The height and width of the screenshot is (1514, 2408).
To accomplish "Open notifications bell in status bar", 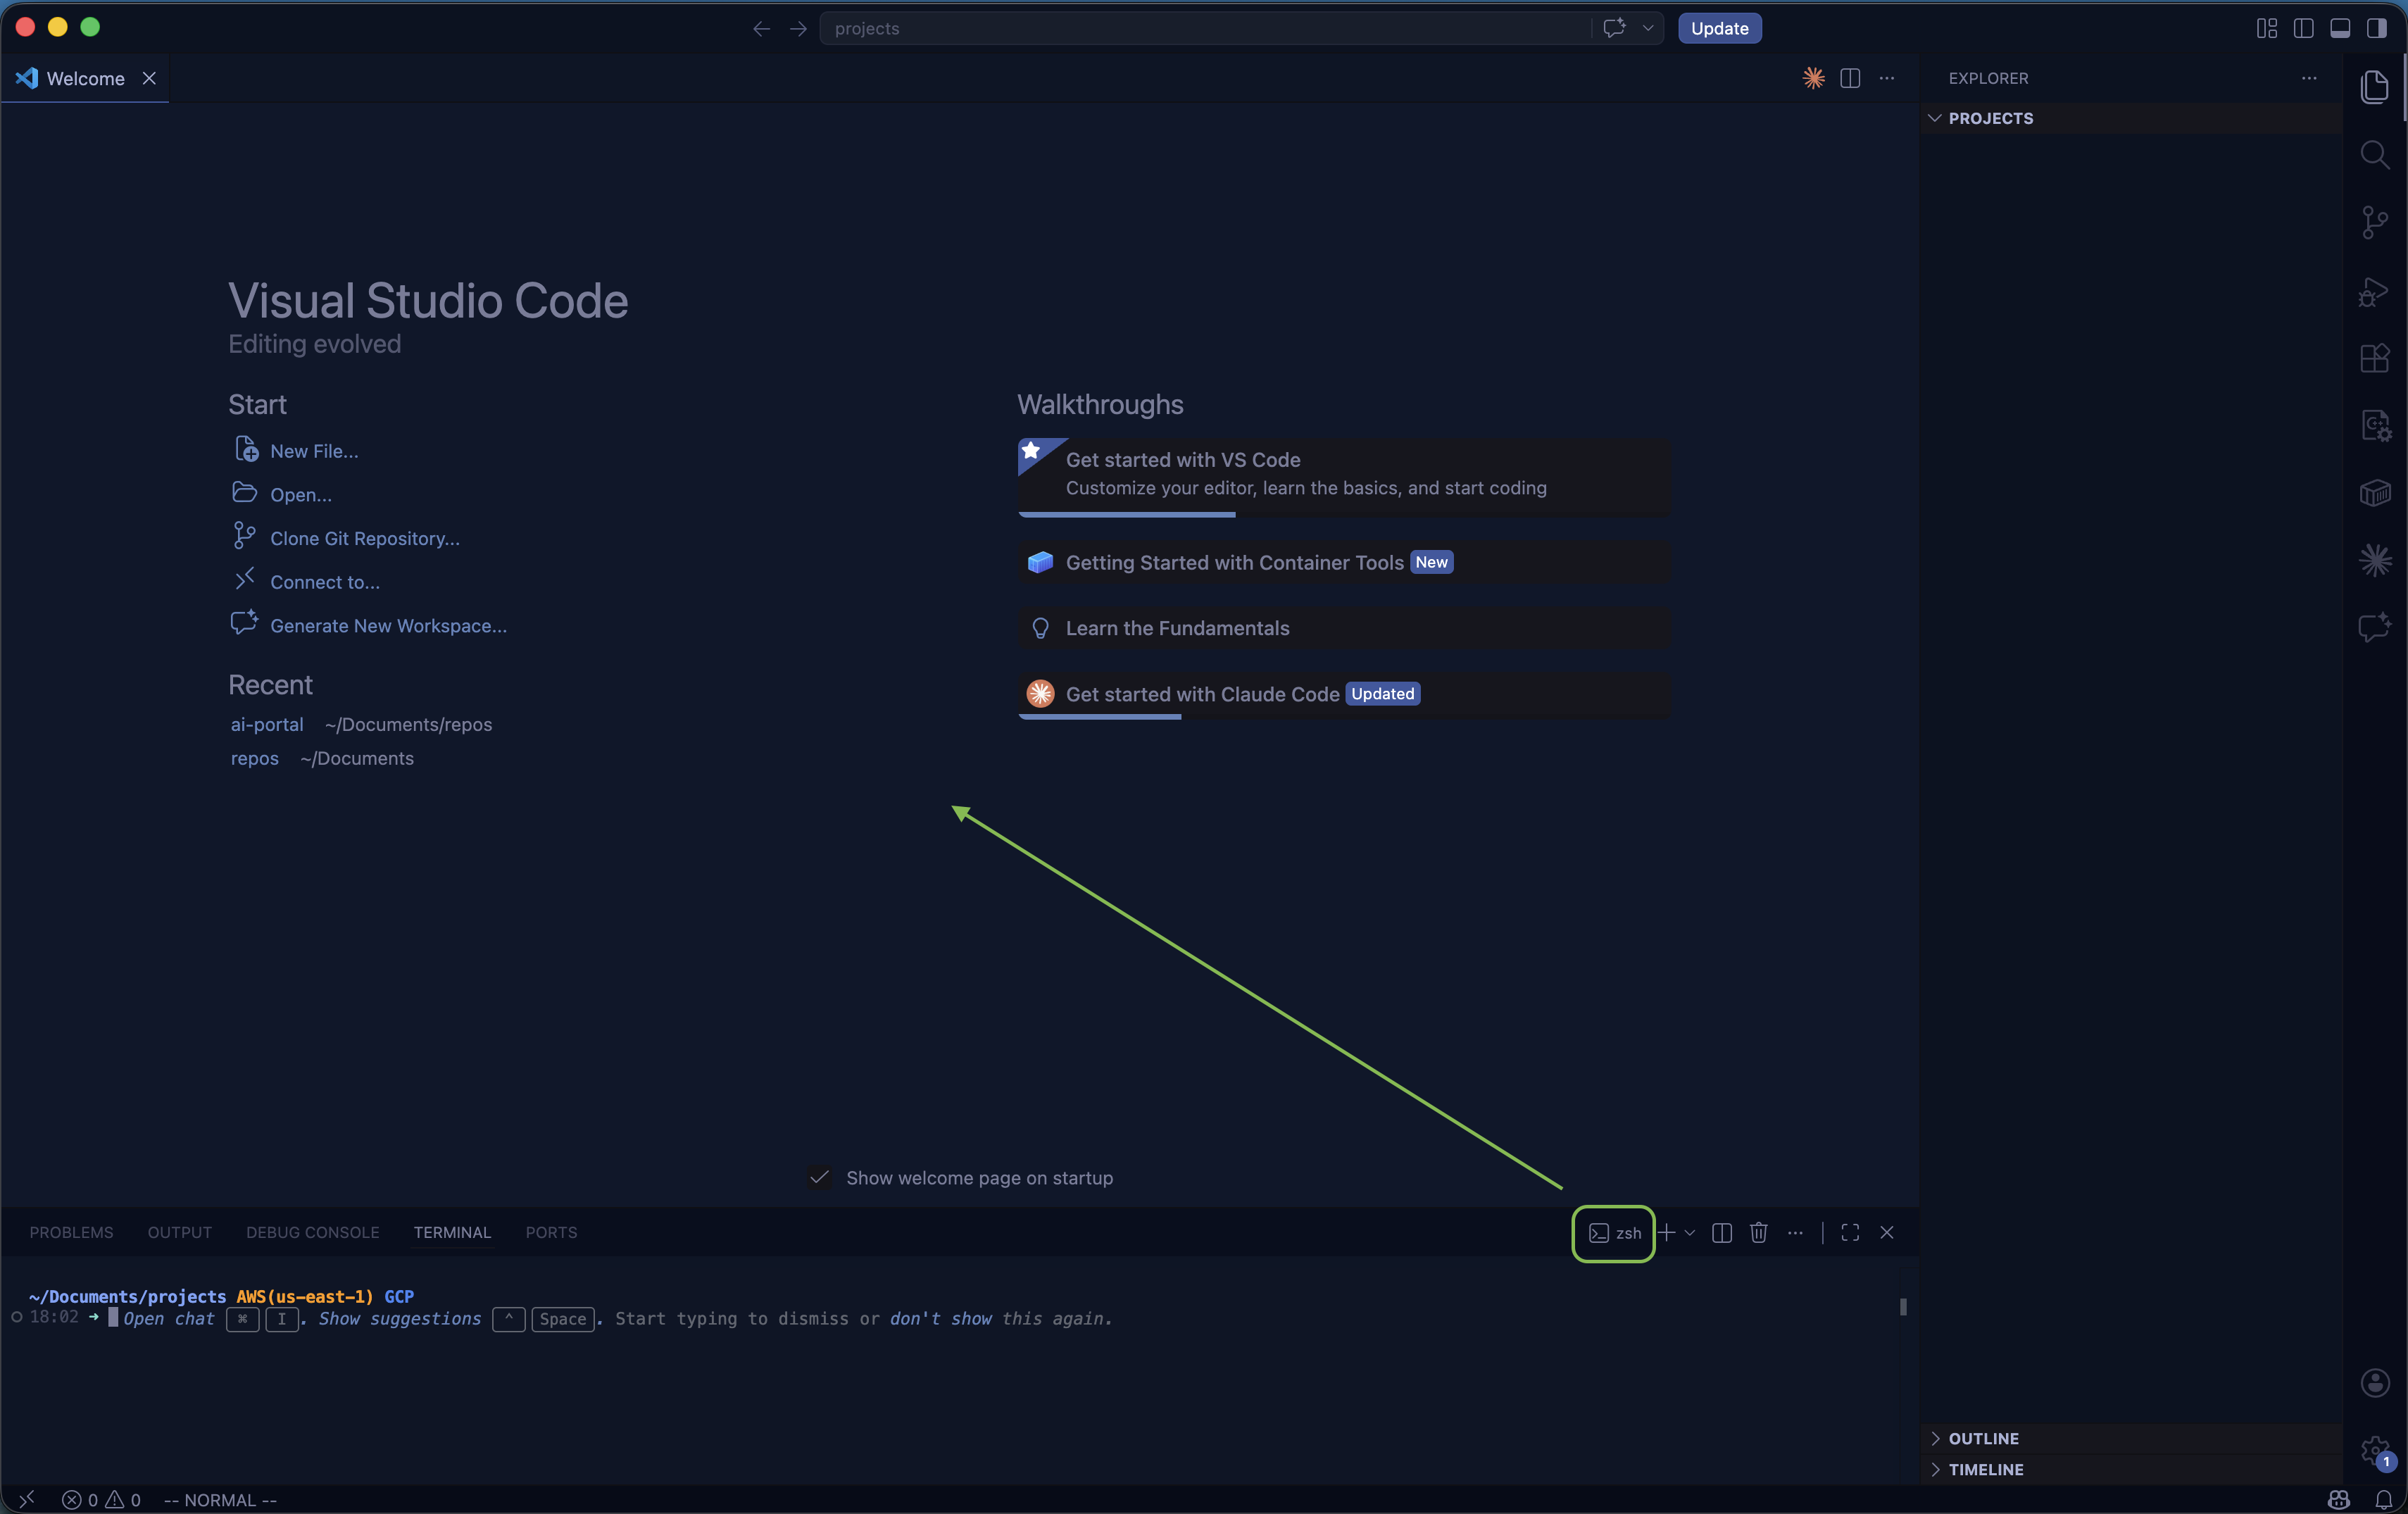I will pyautogui.click(x=2384, y=1499).
